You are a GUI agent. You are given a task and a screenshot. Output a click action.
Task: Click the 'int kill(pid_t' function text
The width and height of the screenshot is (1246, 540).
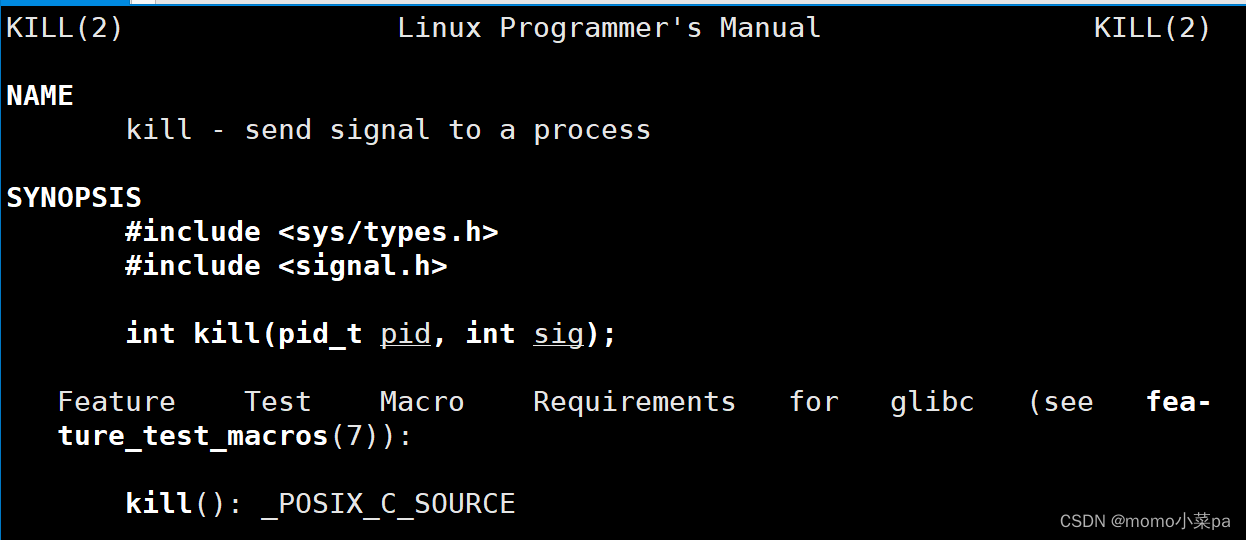click(244, 334)
